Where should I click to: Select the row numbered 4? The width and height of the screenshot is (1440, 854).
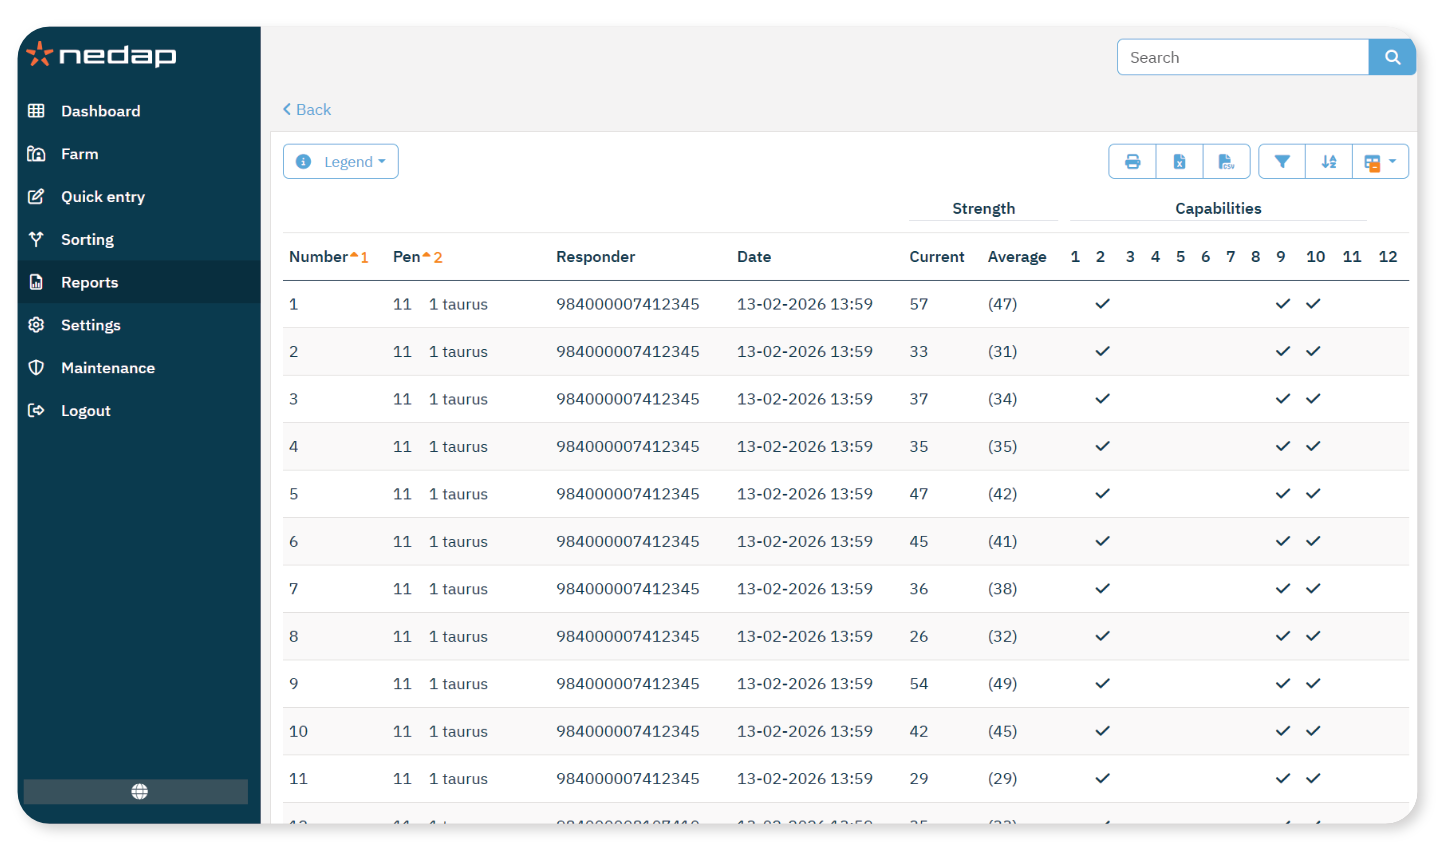tap(846, 447)
